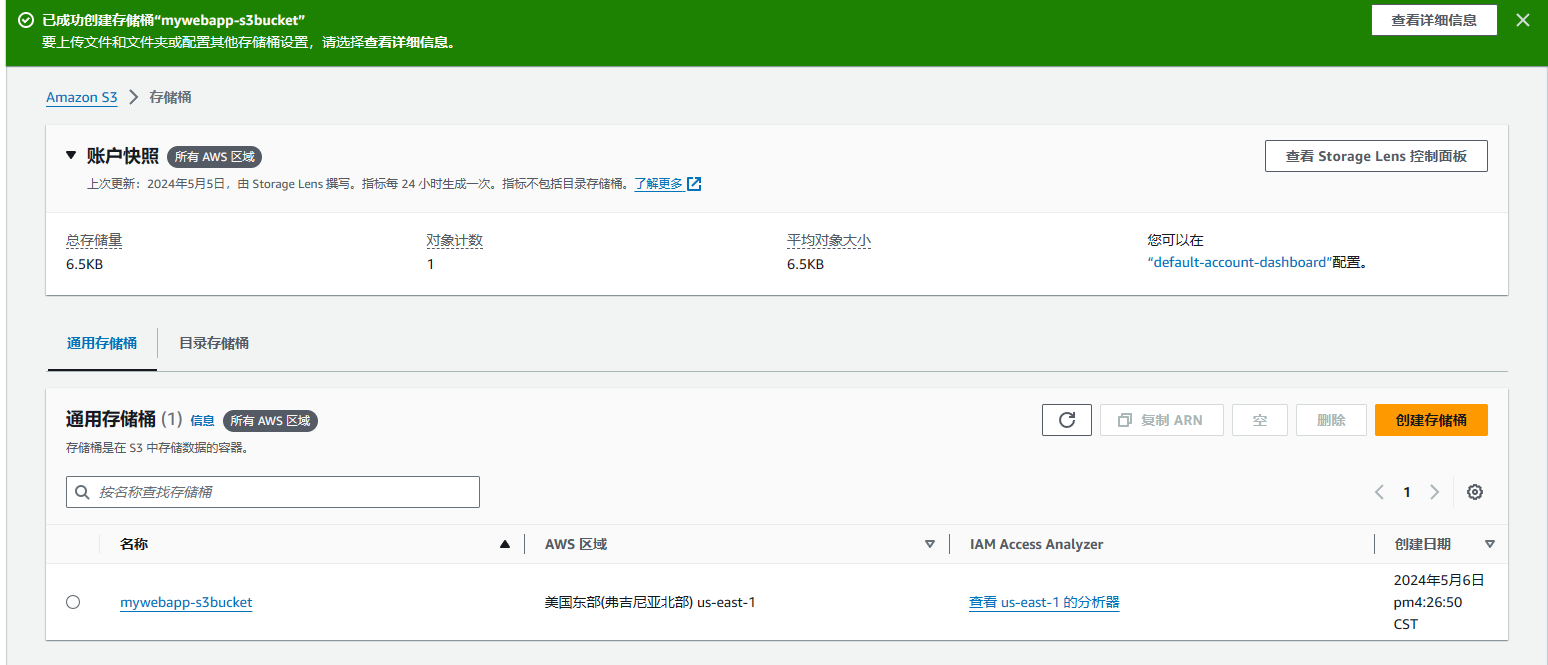Image resolution: width=1548 pixels, height=665 pixels.
Task: Click the 美国东部(弗吉尼亚北部) us-east-1 cell
Action: coord(650,602)
